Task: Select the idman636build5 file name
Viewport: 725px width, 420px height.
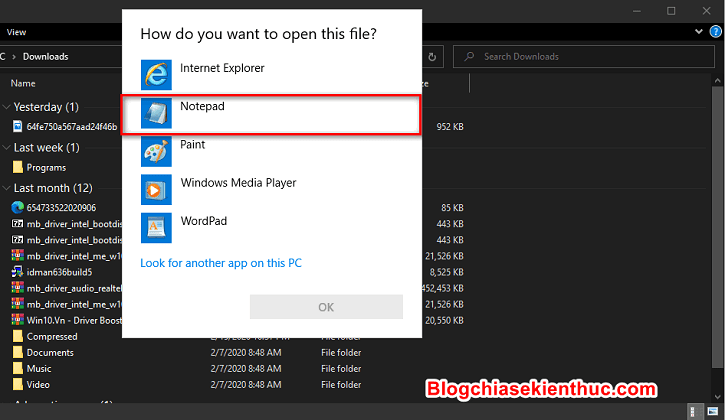Action: [59, 272]
